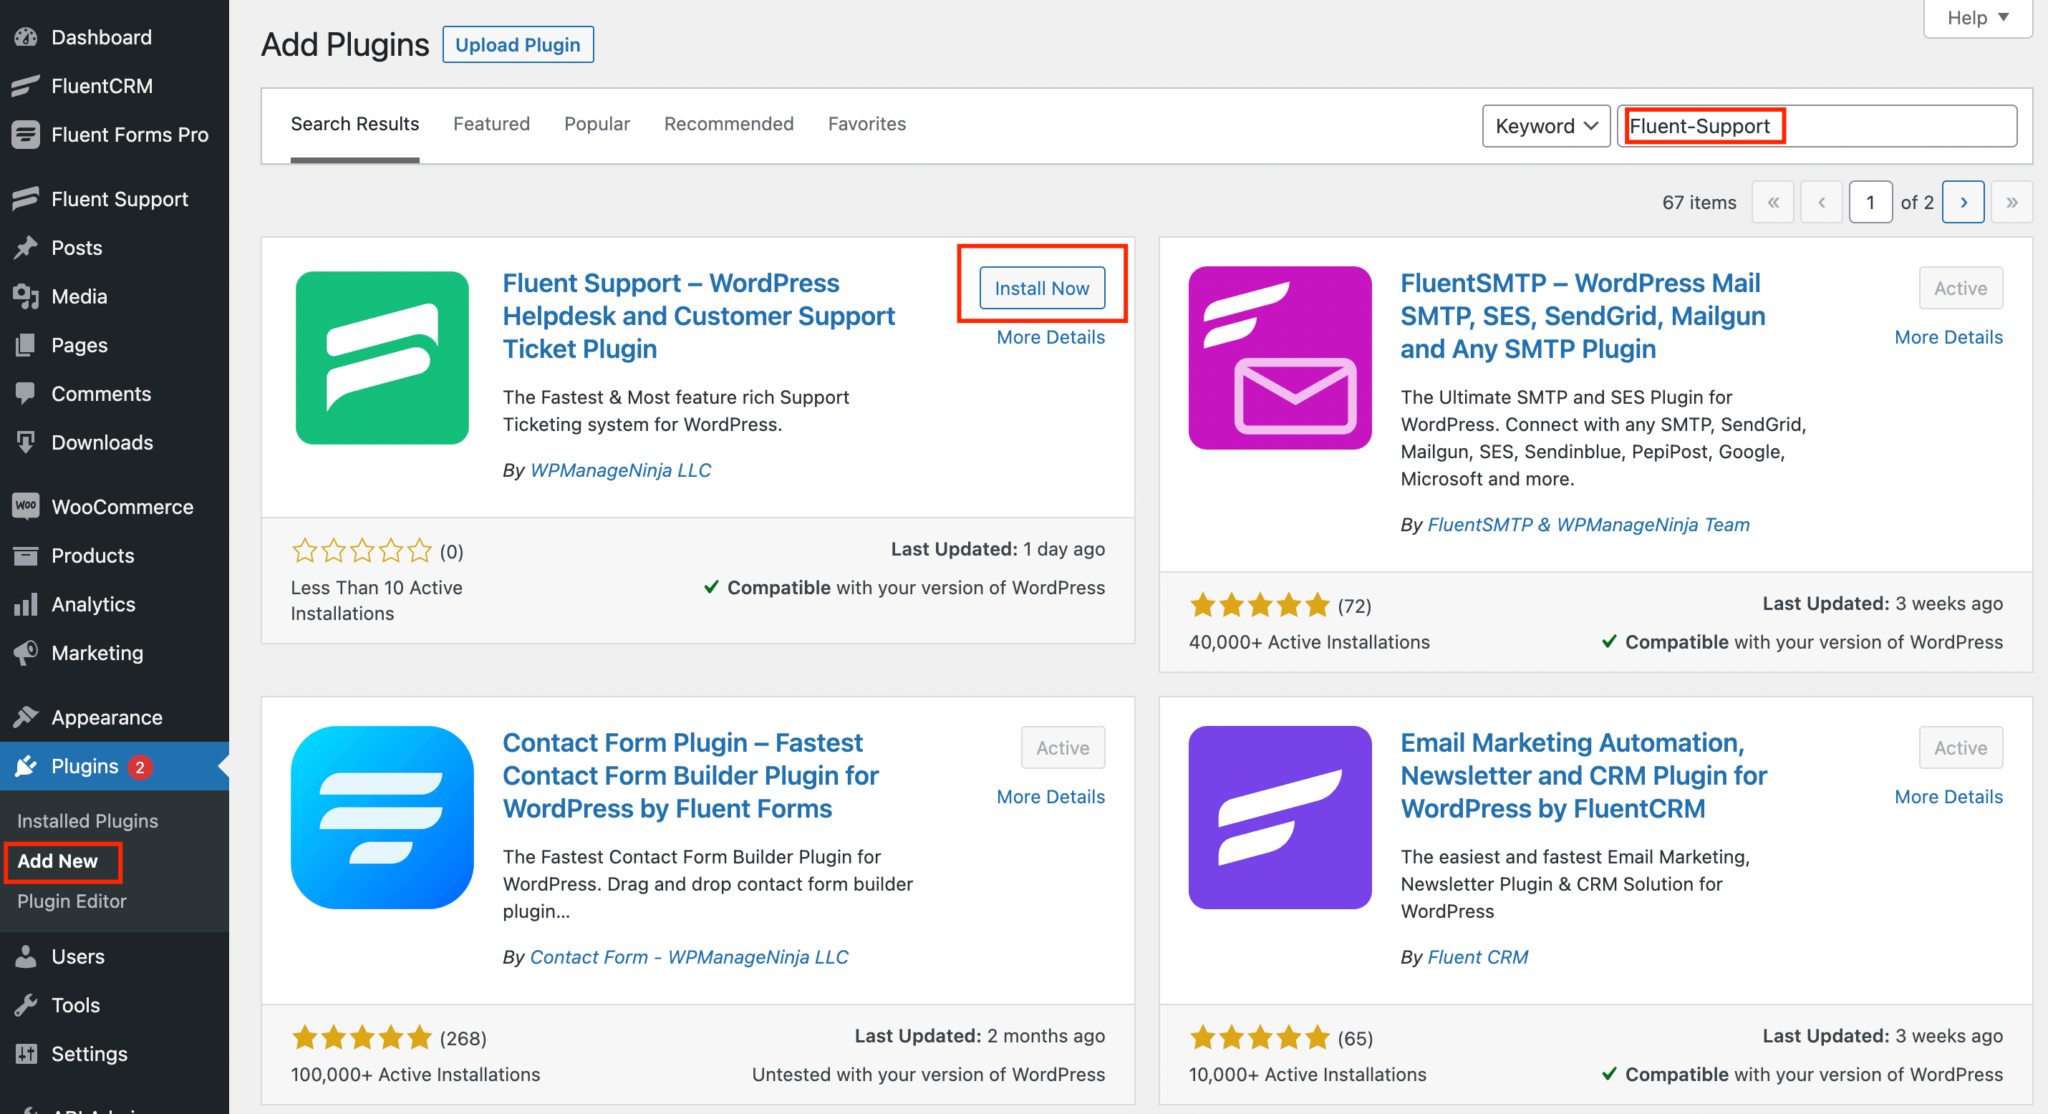This screenshot has height=1114, width=2048.
Task: Open the Keyword search dropdown
Action: 1545,125
